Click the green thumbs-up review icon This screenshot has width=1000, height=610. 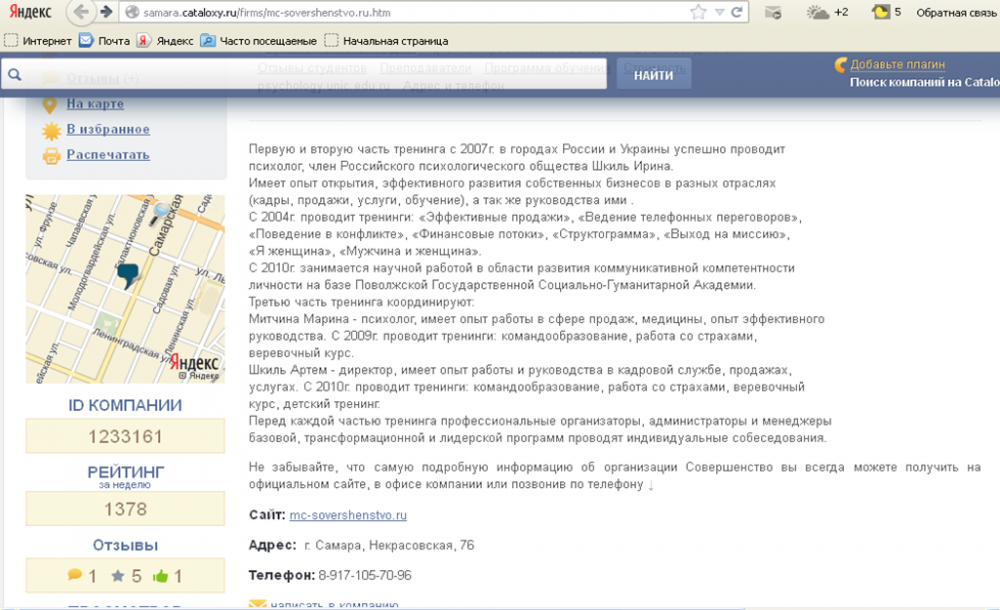163,575
